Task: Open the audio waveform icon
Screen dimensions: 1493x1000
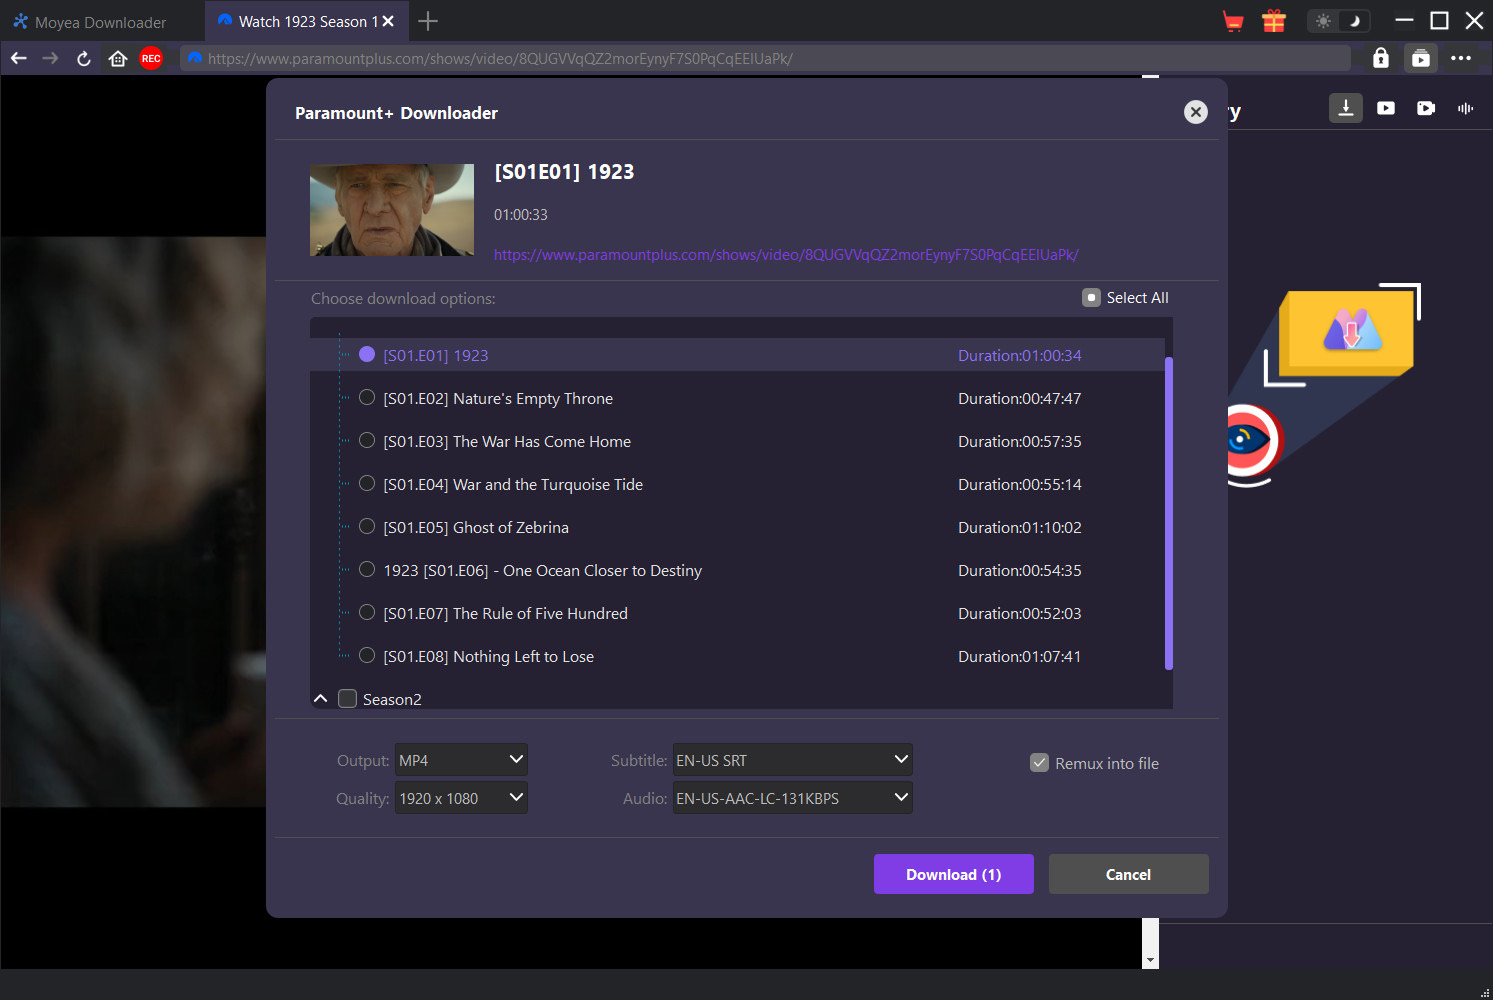Action: click(1466, 108)
